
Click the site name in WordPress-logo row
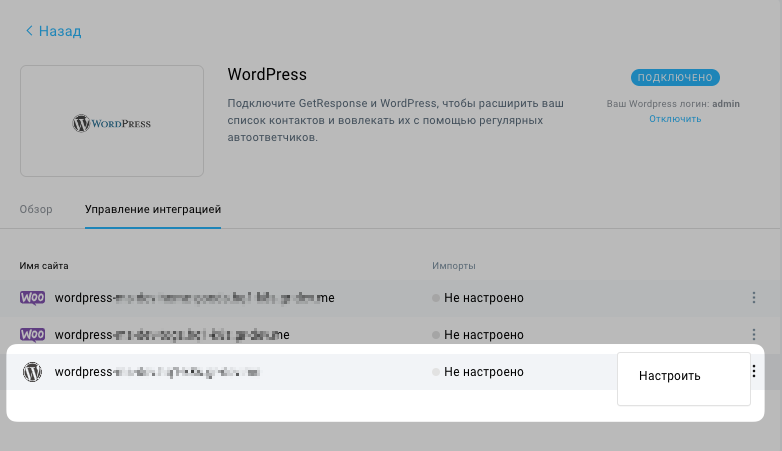[x=158, y=372]
